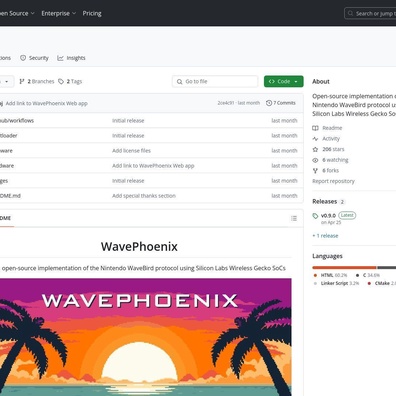Click the Report repository link
Screen dimensions: 396x396
[x=333, y=181]
